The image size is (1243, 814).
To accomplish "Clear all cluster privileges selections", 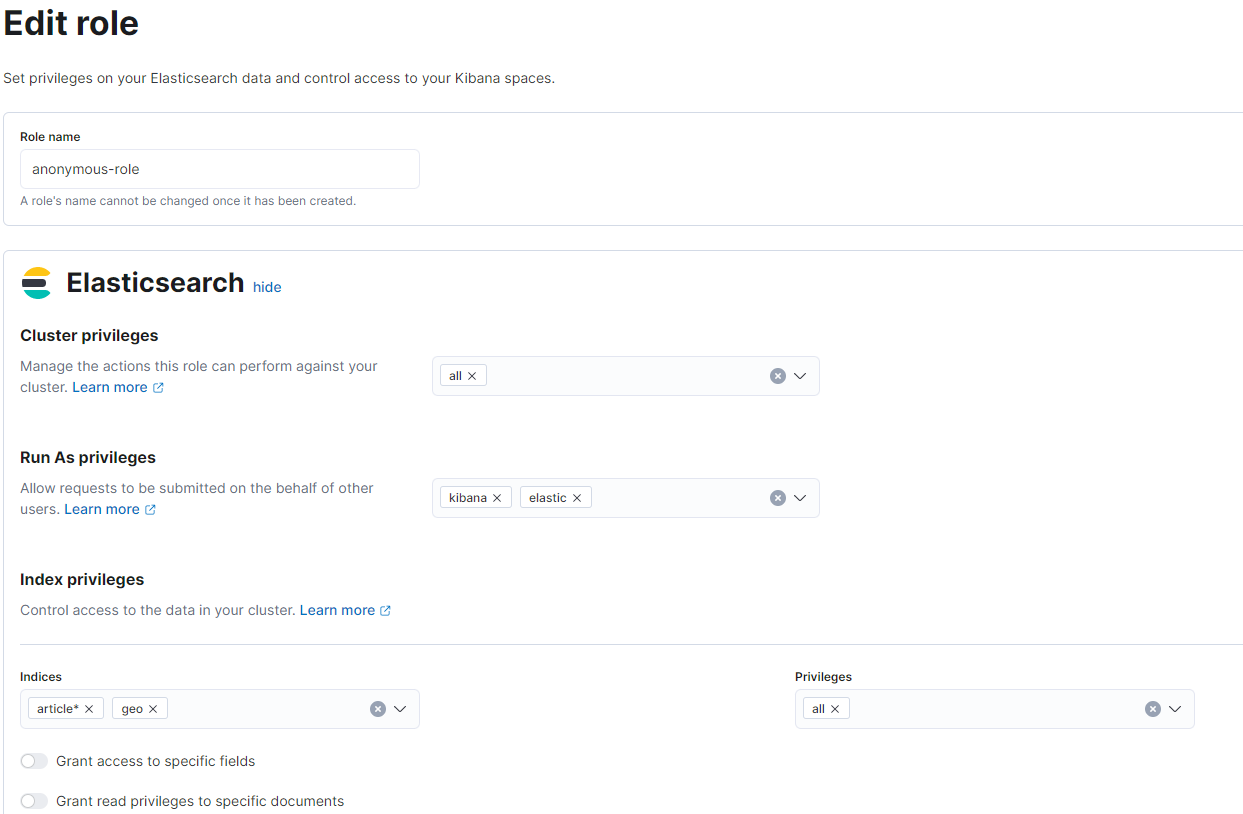I will [x=778, y=376].
